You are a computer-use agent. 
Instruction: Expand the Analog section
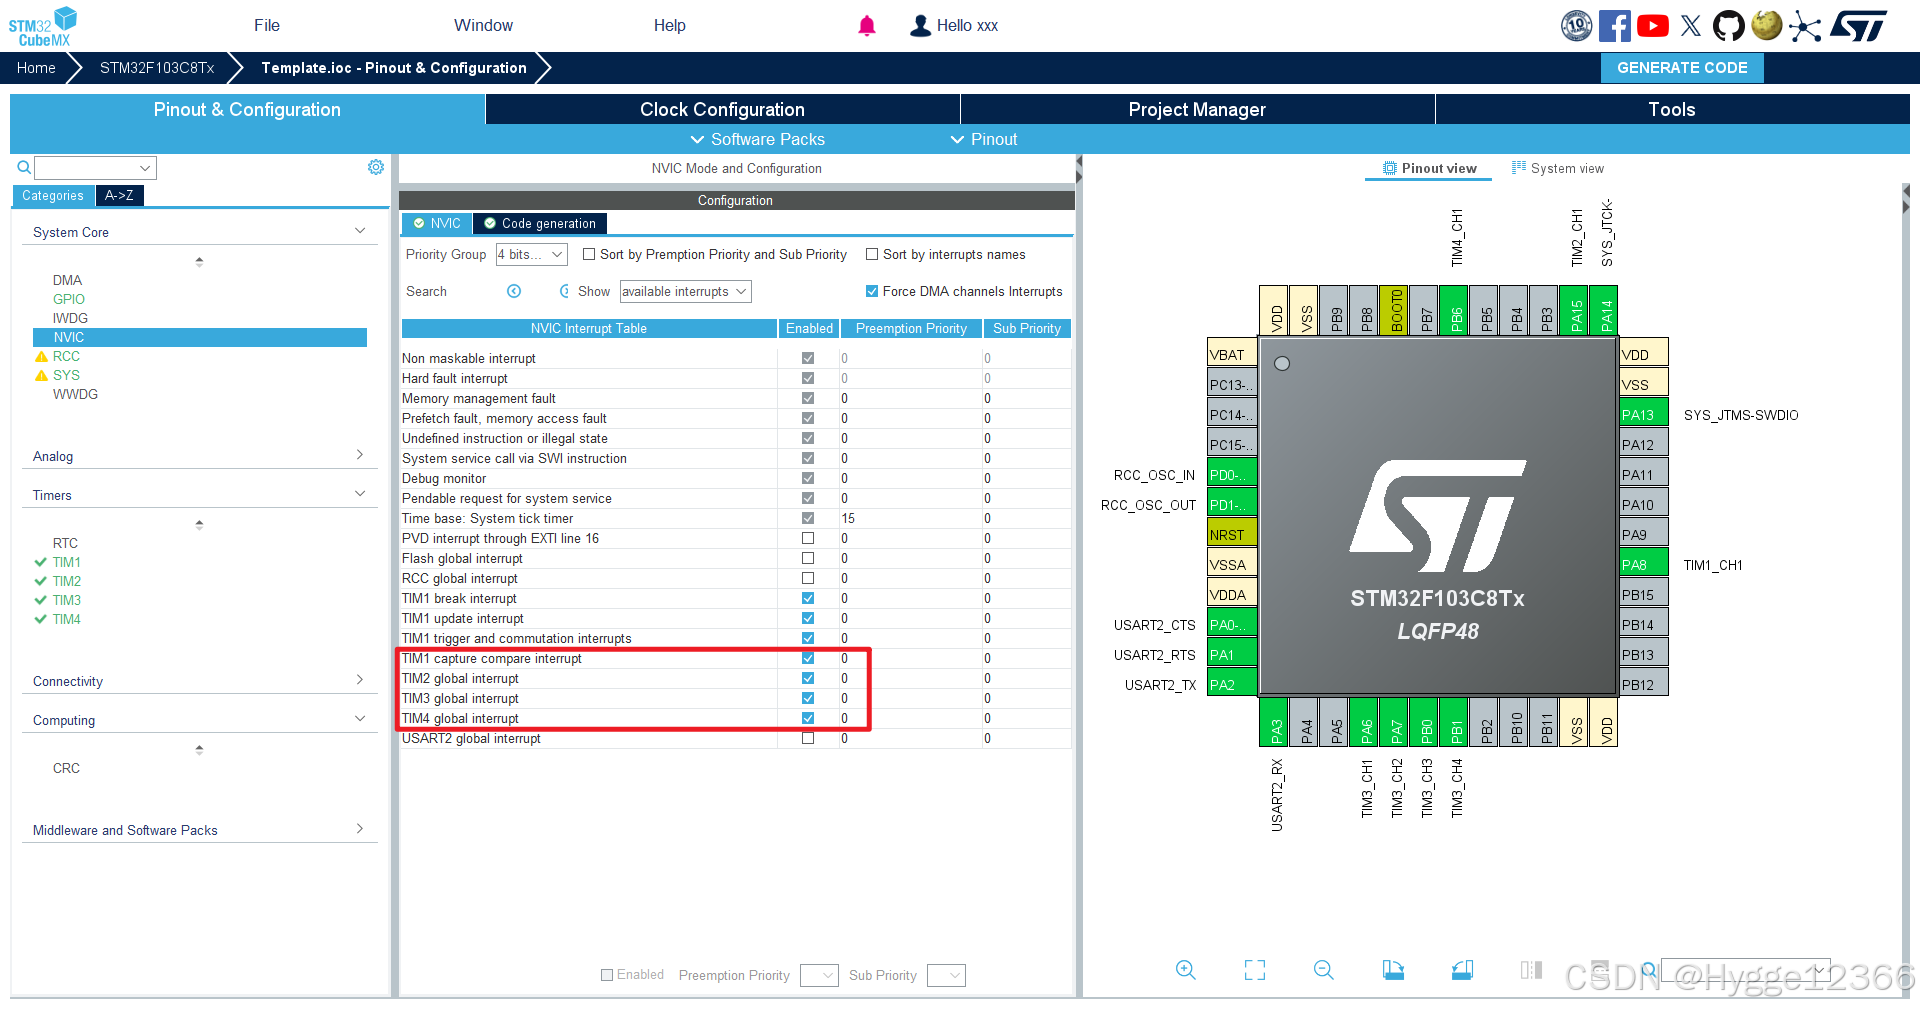(x=360, y=455)
